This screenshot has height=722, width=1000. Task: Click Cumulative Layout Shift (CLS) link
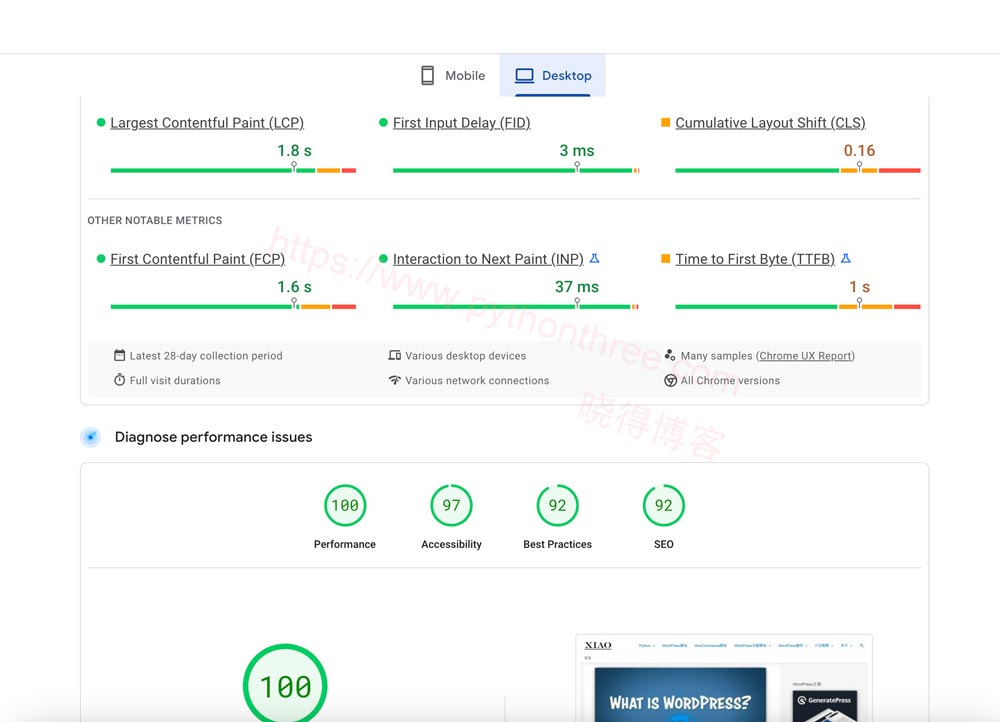770,123
